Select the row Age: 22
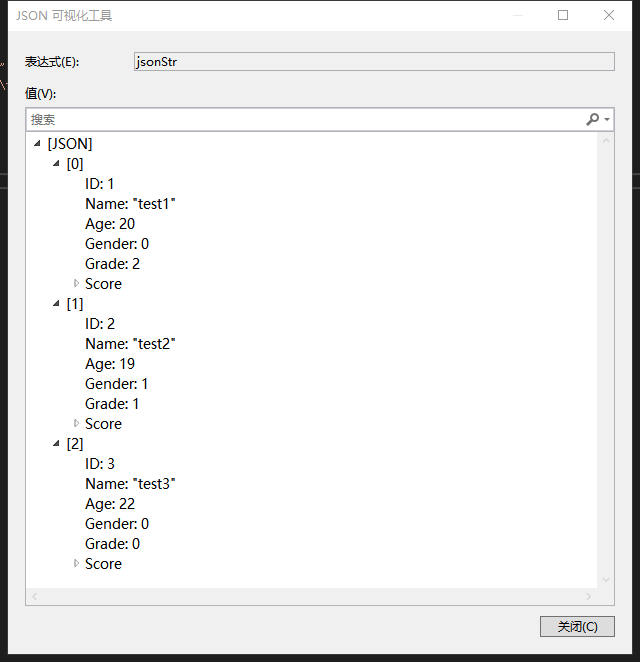This screenshot has width=640, height=662. [110, 504]
